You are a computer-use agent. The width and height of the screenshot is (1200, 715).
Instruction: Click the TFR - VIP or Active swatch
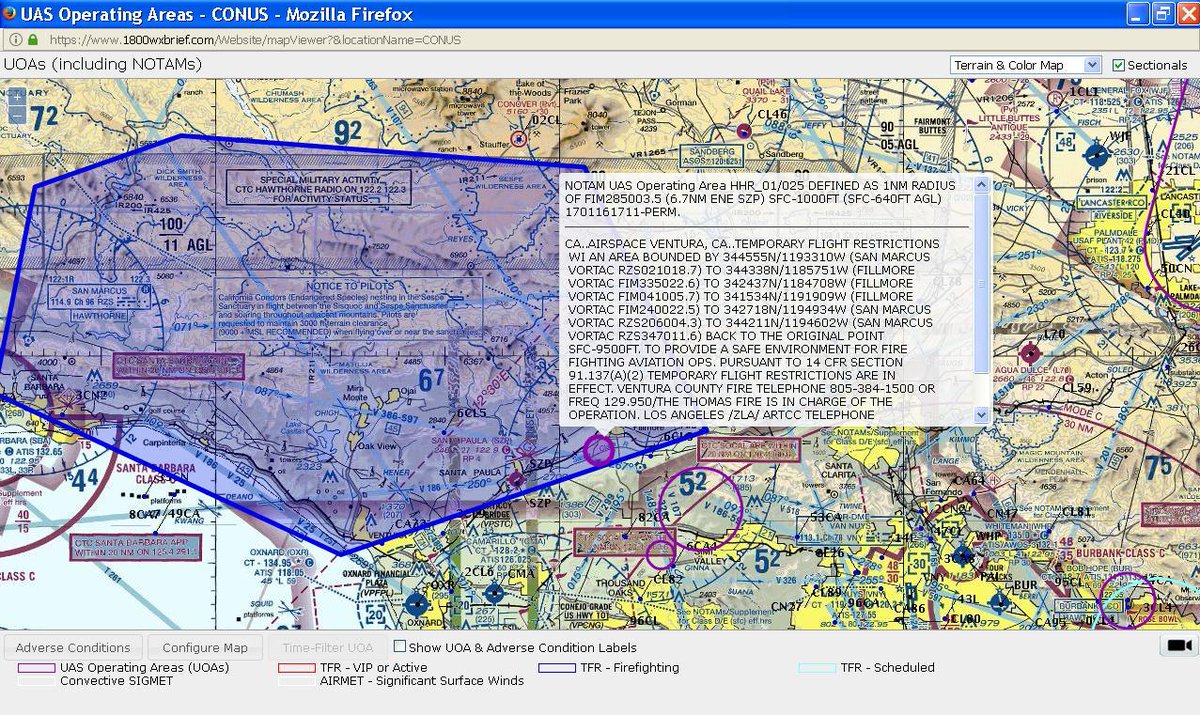[296, 667]
